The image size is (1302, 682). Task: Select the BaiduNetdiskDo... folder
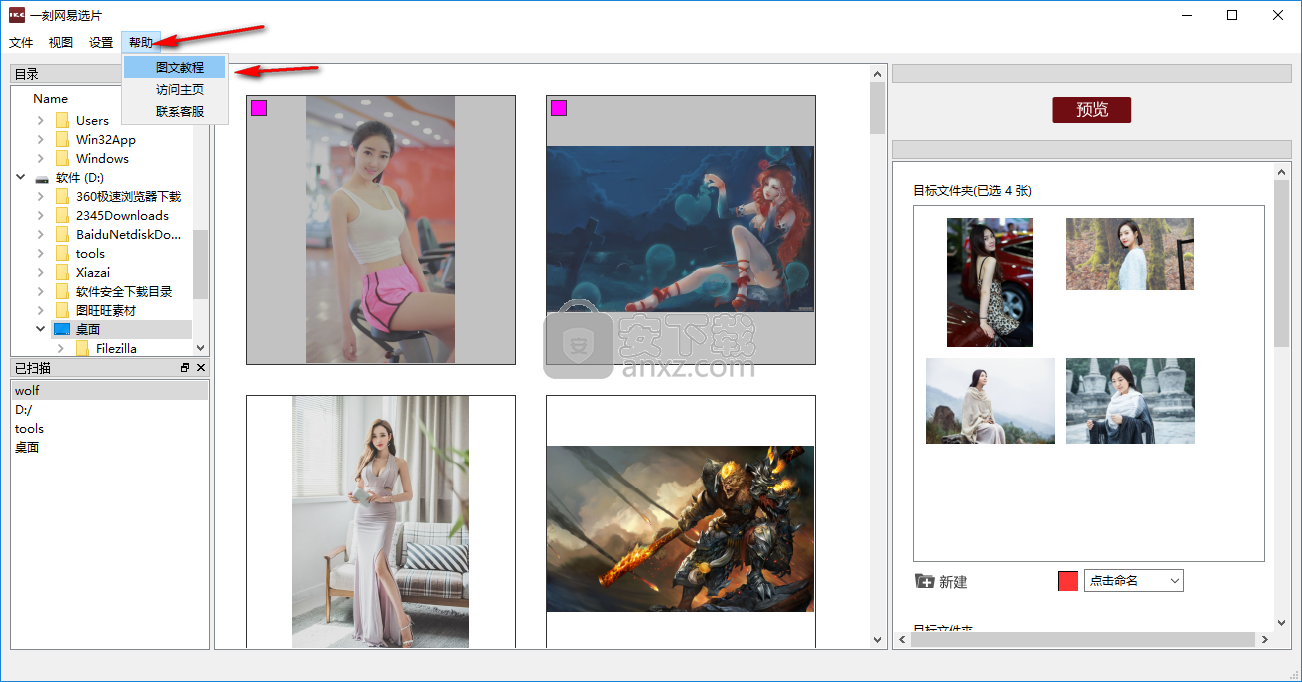pyautogui.click(x=128, y=235)
